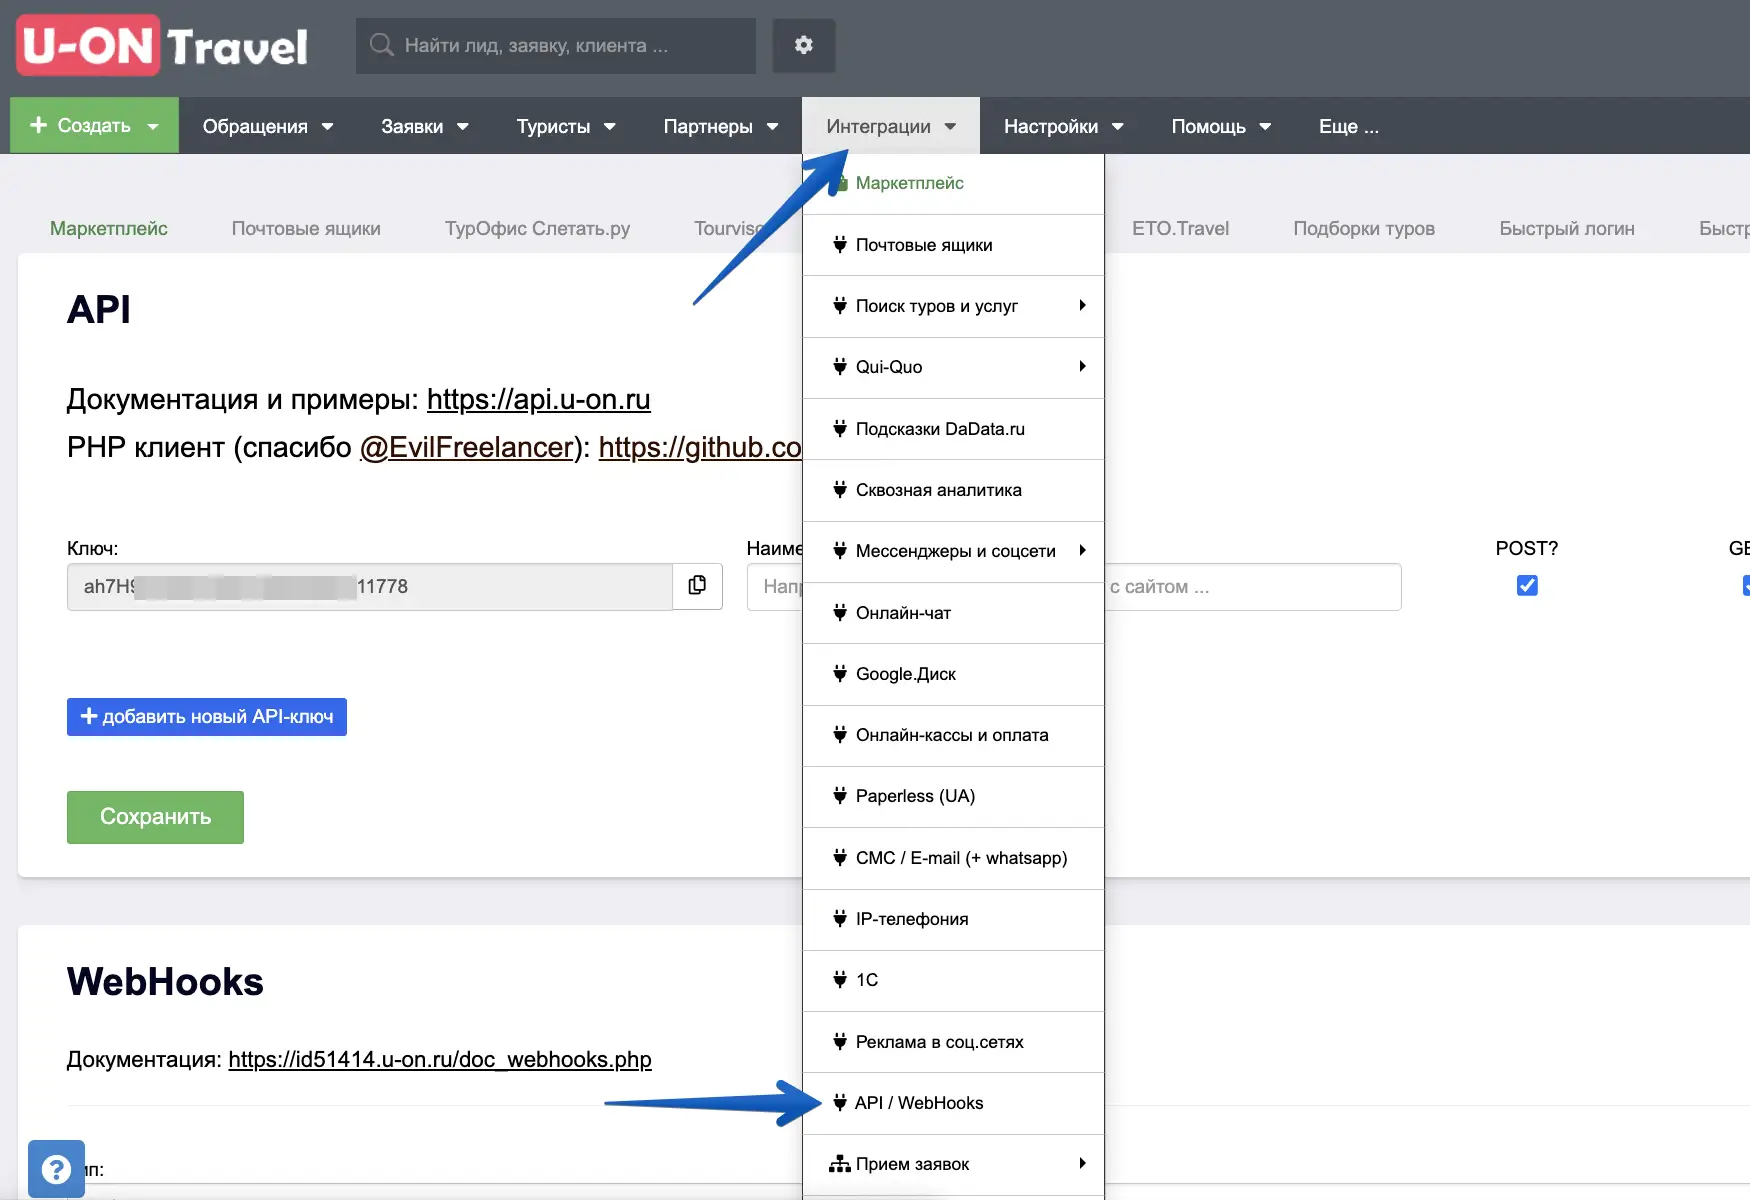Click the gear settings icon near search
This screenshot has height=1200, width=1750.
[x=803, y=45]
